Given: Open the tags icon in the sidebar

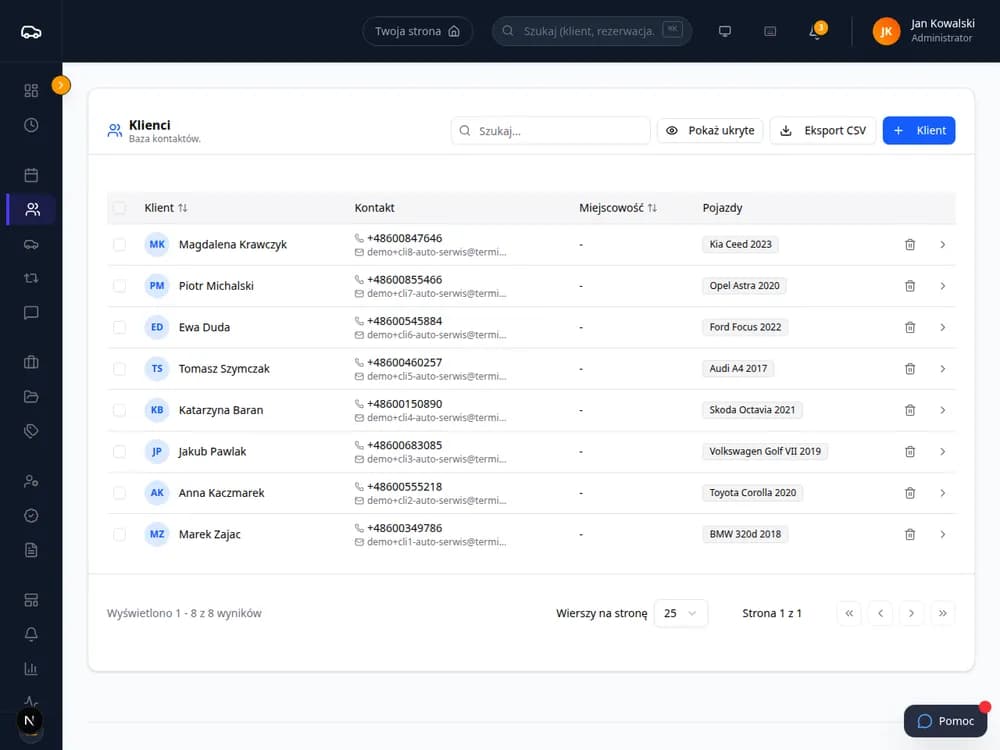Looking at the screenshot, I should tap(31, 431).
